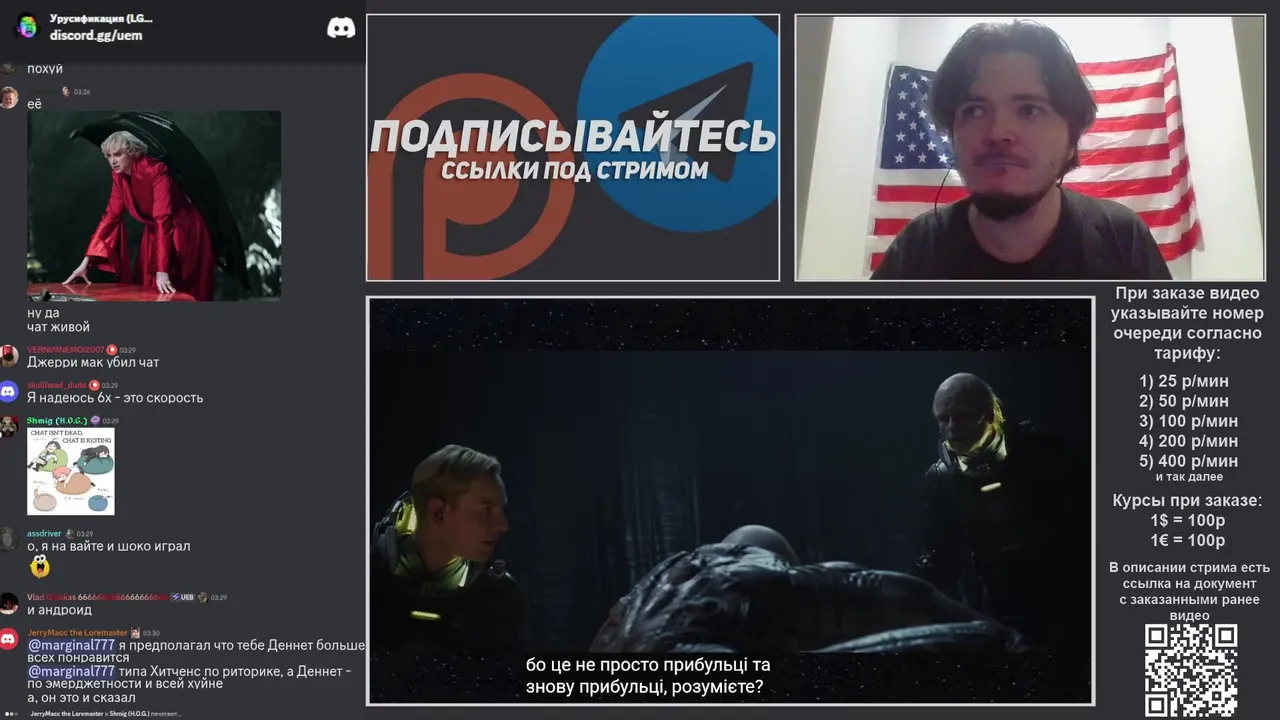Click tariff line '2) 50 р/мин'
The width and height of the screenshot is (1280, 720).
click(1184, 401)
